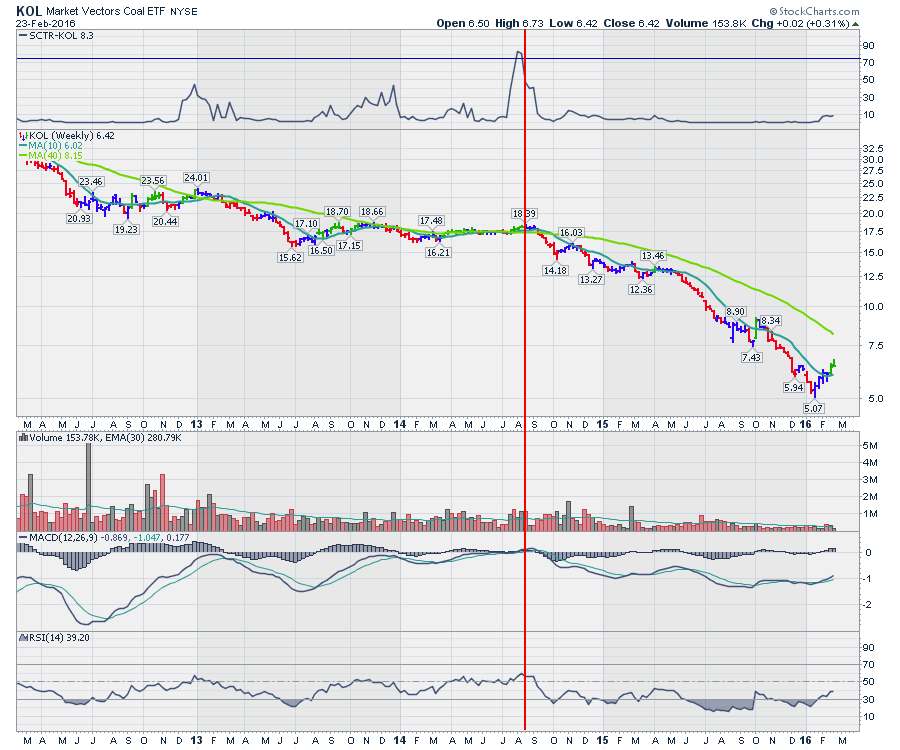
Task: Click the 13 year label on price axis
Action: (x=196, y=424)
